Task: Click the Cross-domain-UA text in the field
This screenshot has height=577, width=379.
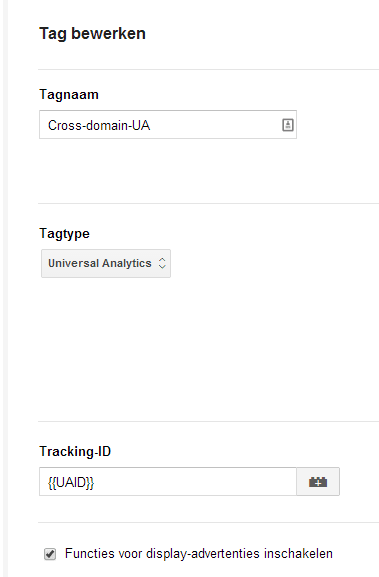Action: click(x=99, y=125)
